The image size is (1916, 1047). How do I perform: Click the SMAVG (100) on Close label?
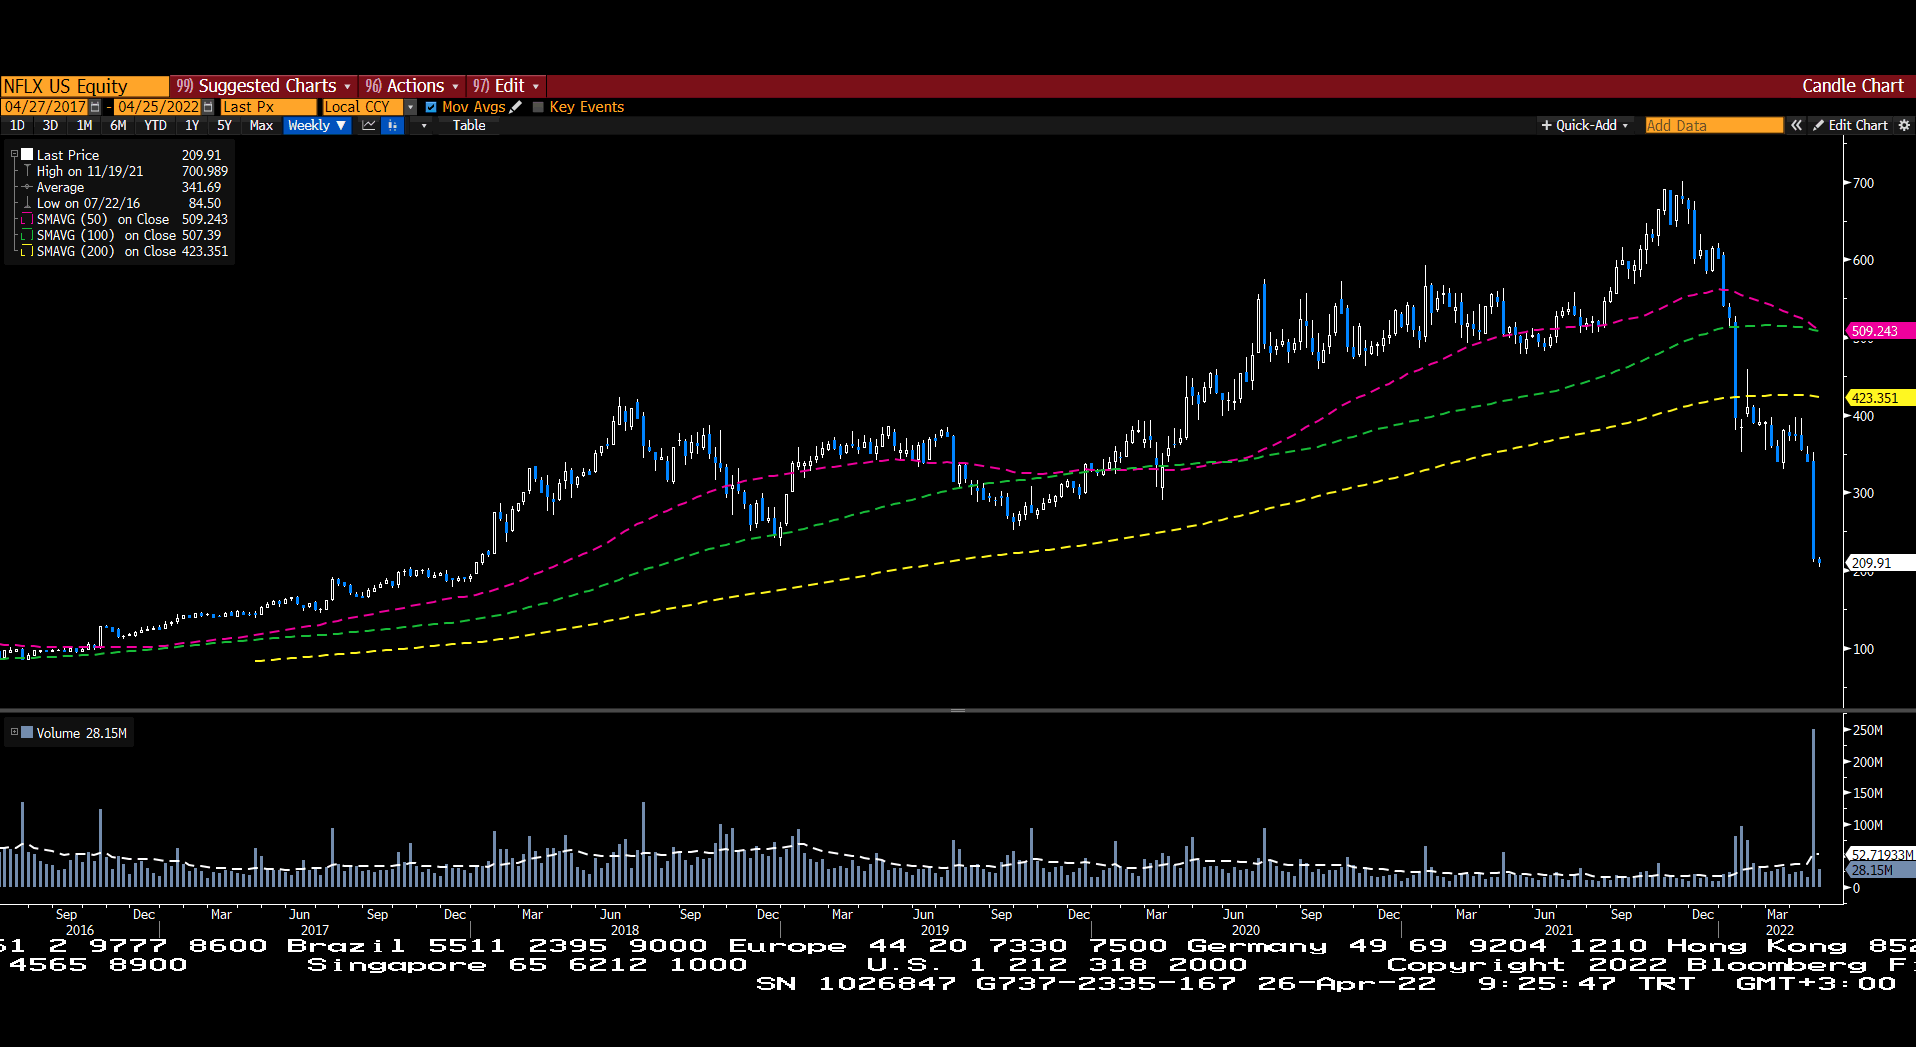tap(106, 235)
